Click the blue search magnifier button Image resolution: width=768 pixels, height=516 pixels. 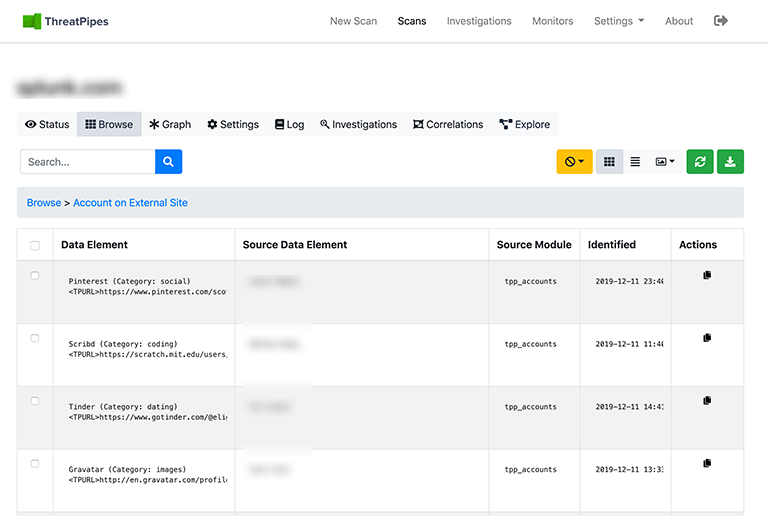tap(168, 162)
